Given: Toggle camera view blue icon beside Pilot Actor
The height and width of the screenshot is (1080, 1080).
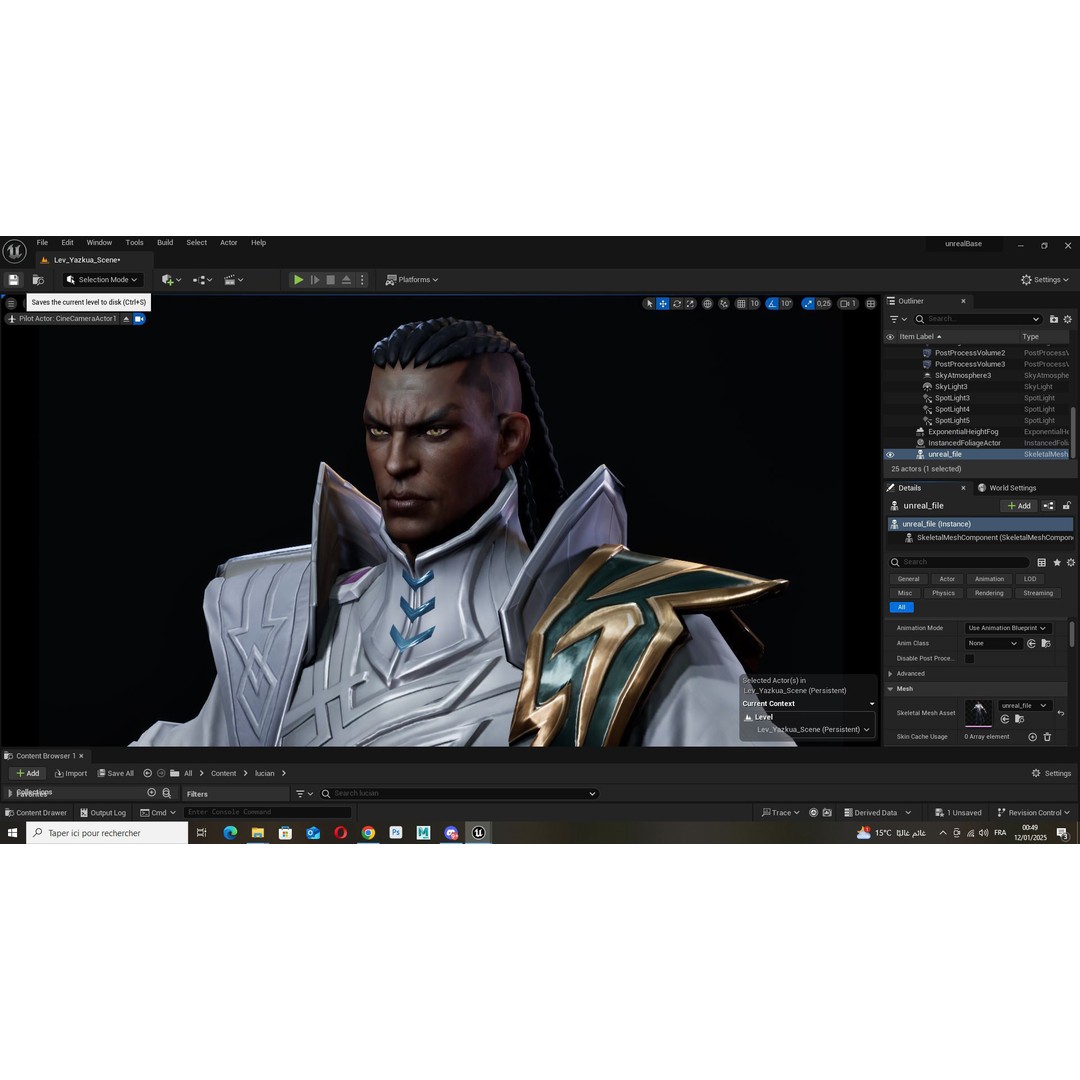Looking at the screenshot, I should tap(139, 319).
